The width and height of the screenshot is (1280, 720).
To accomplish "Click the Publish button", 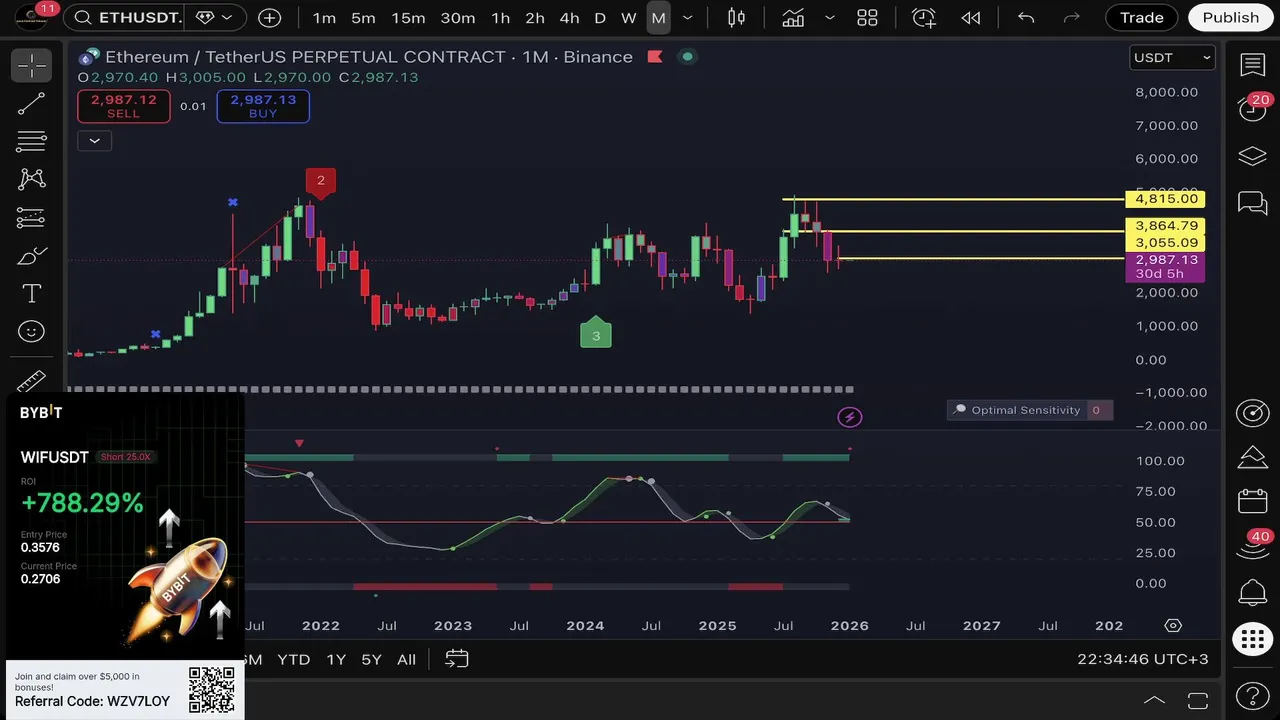I will pyautogui.click(x=1230, y=17).
